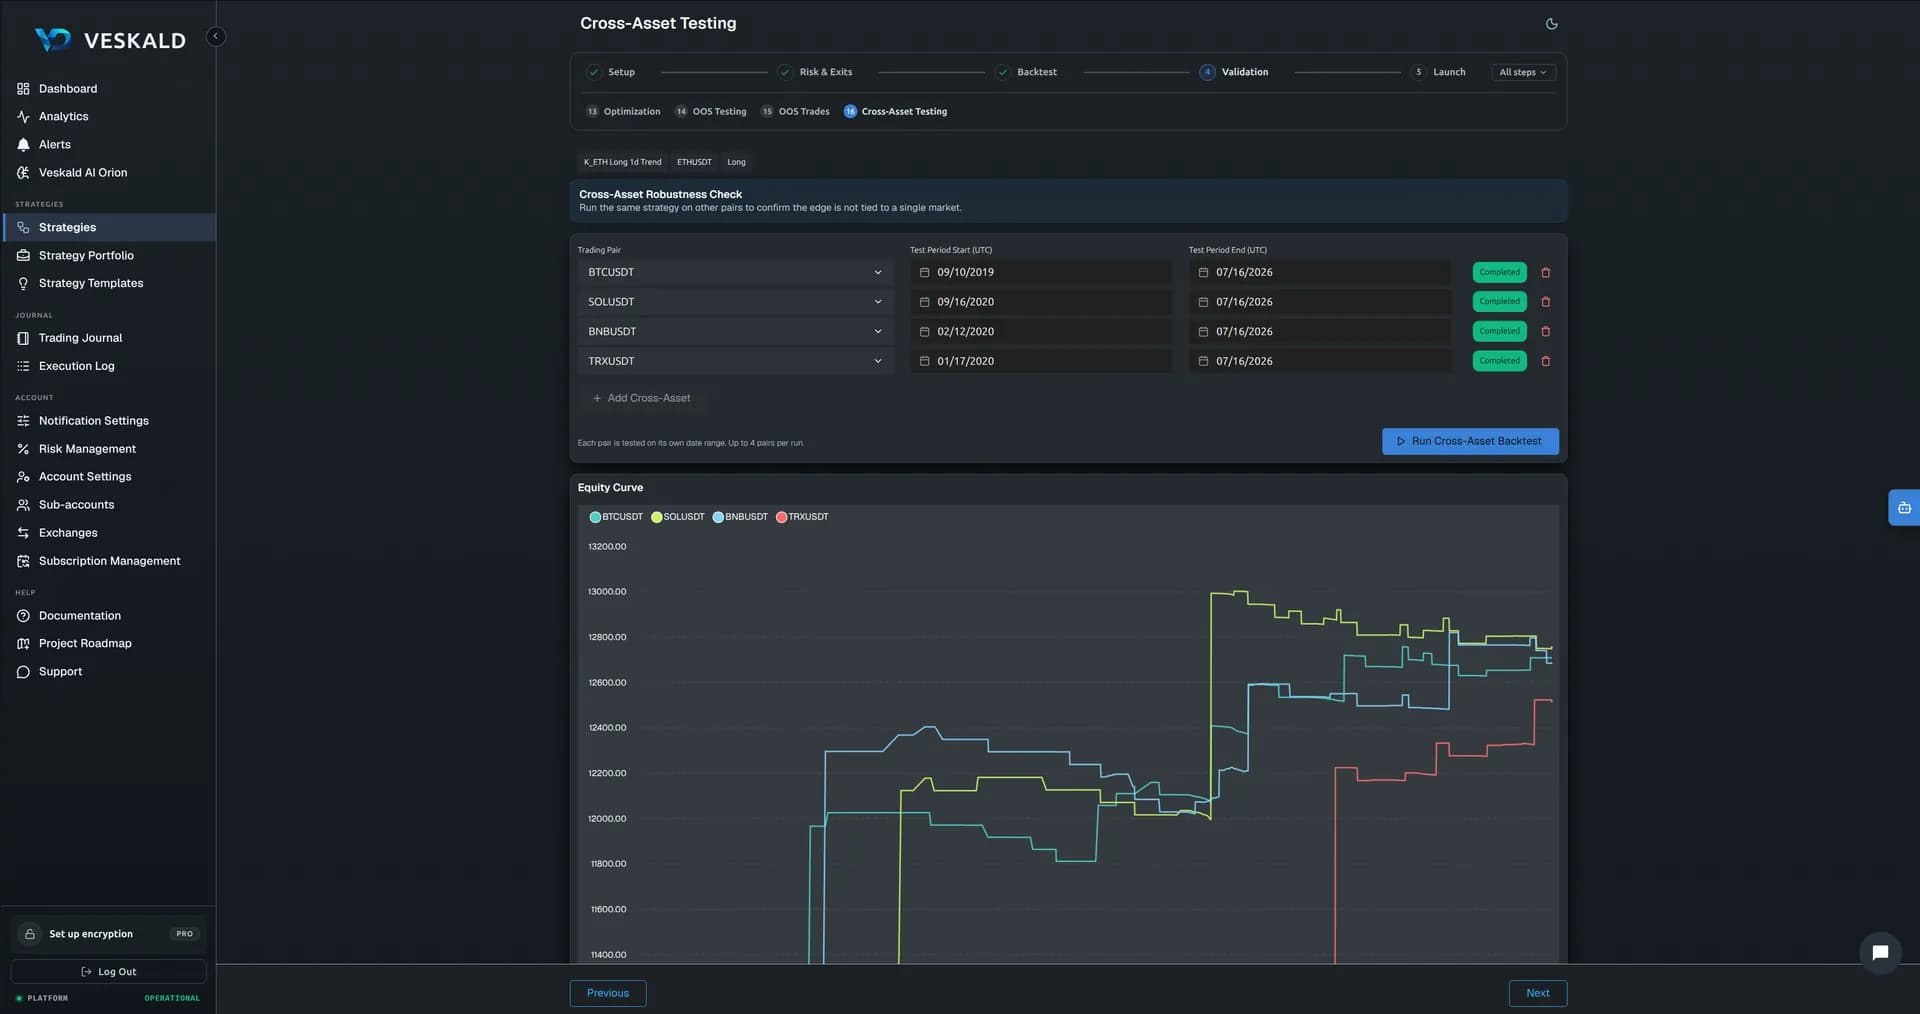This screenshot has width=1920, height=1014.
Task: Go to the Backtest step
Action: 1027,72
